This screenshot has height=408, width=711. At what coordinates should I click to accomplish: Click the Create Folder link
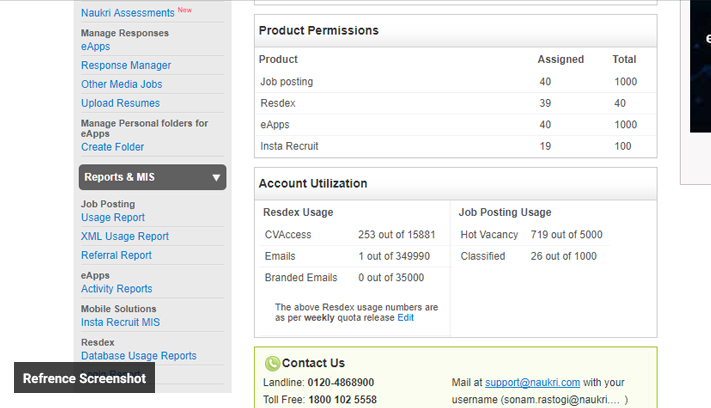pos(112,147)
